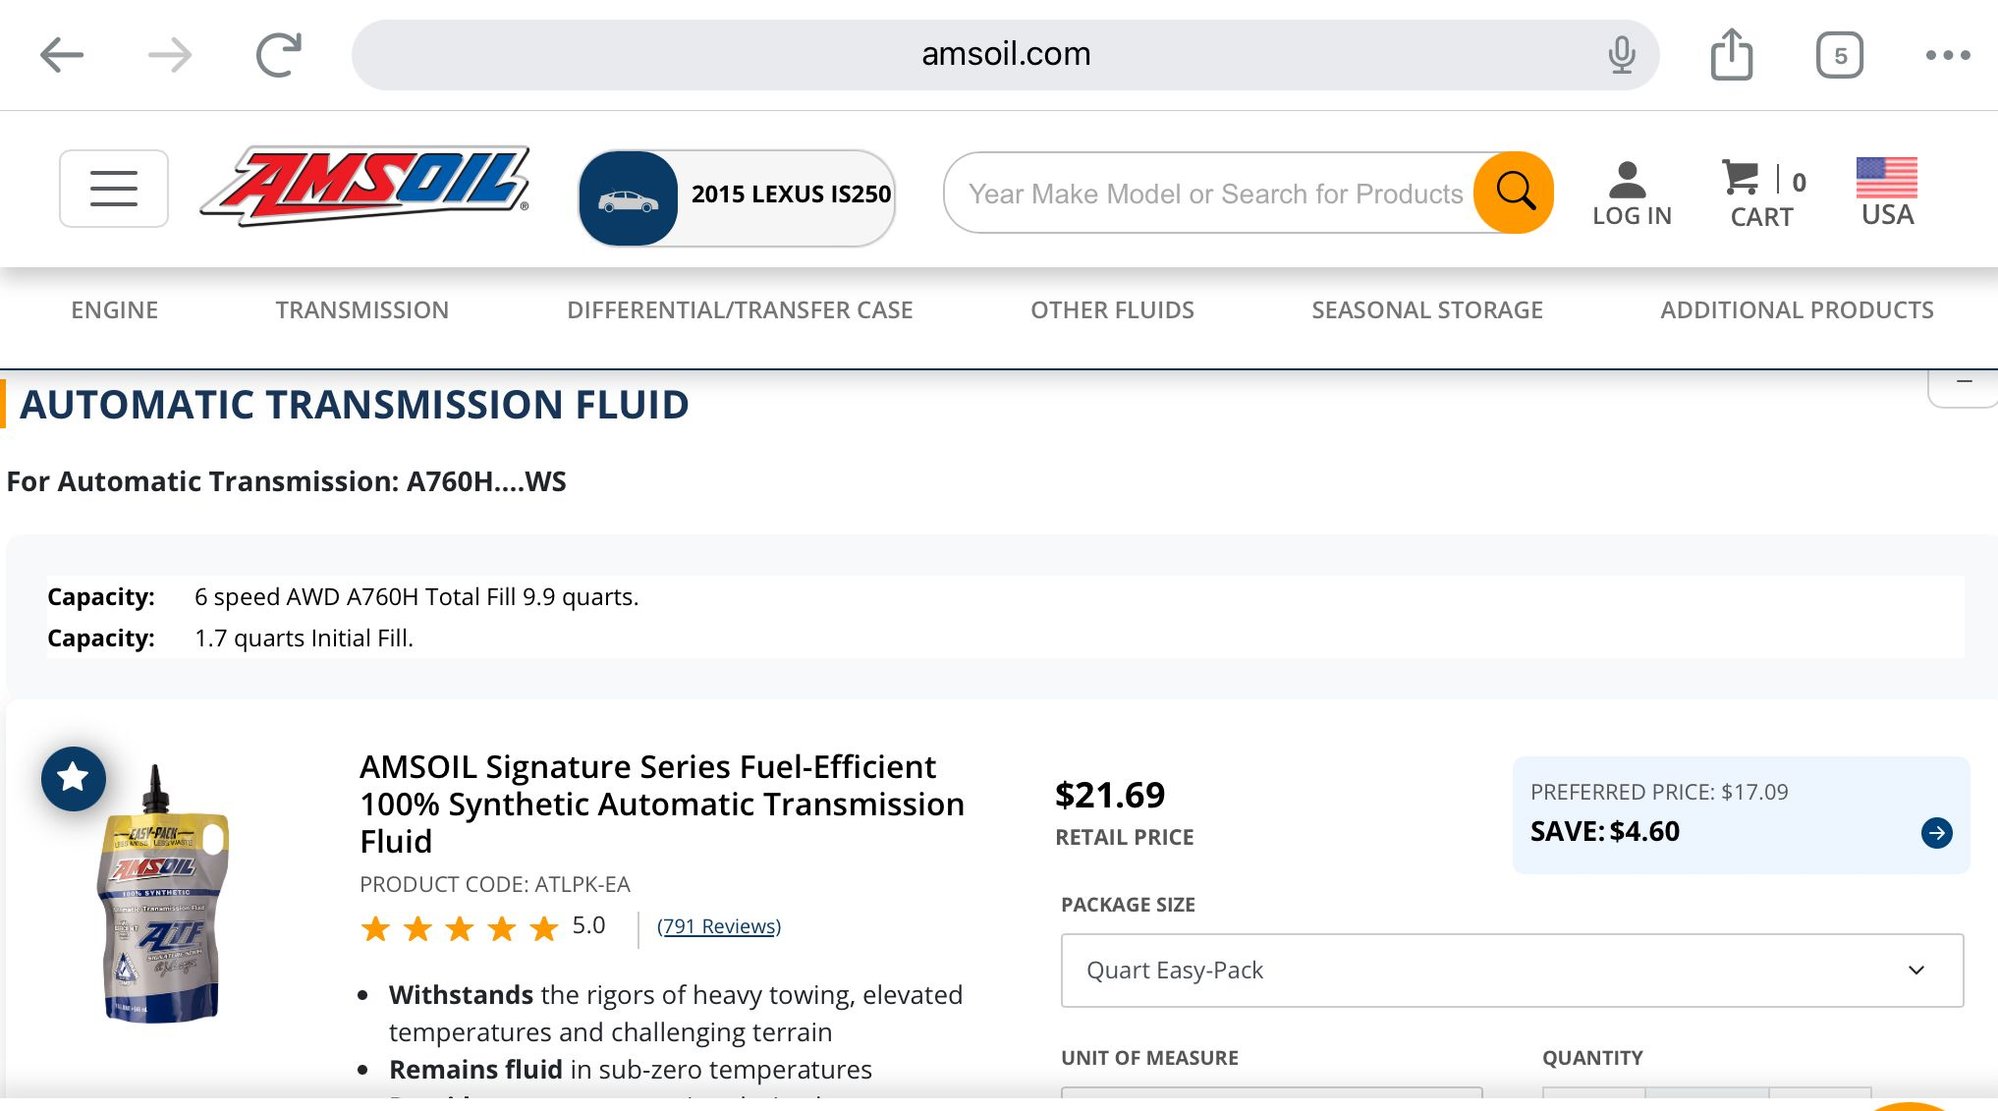Tap the microphone voice search icon
The width and height of the screenshot is (1998, 1111).
[x=1621, y=55]
